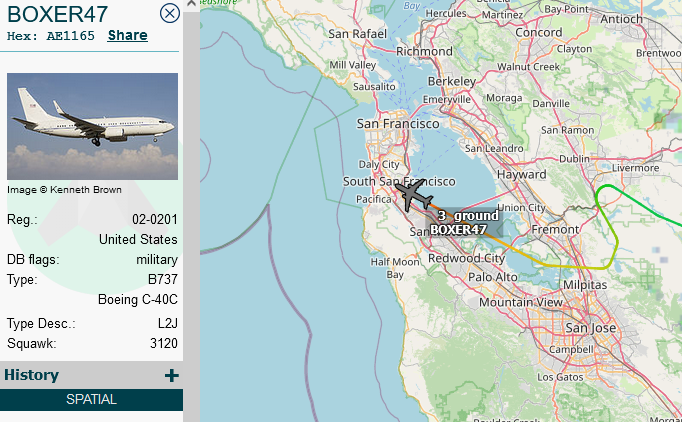Click the BOXER47 callsign heading
Viewport: 682px width, 422px height.
click(57, 14)
